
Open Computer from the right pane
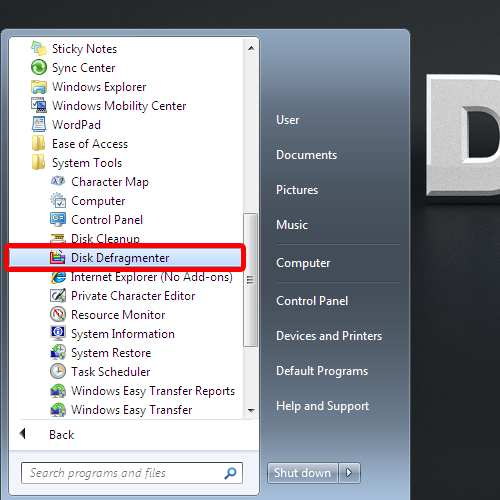303,263
